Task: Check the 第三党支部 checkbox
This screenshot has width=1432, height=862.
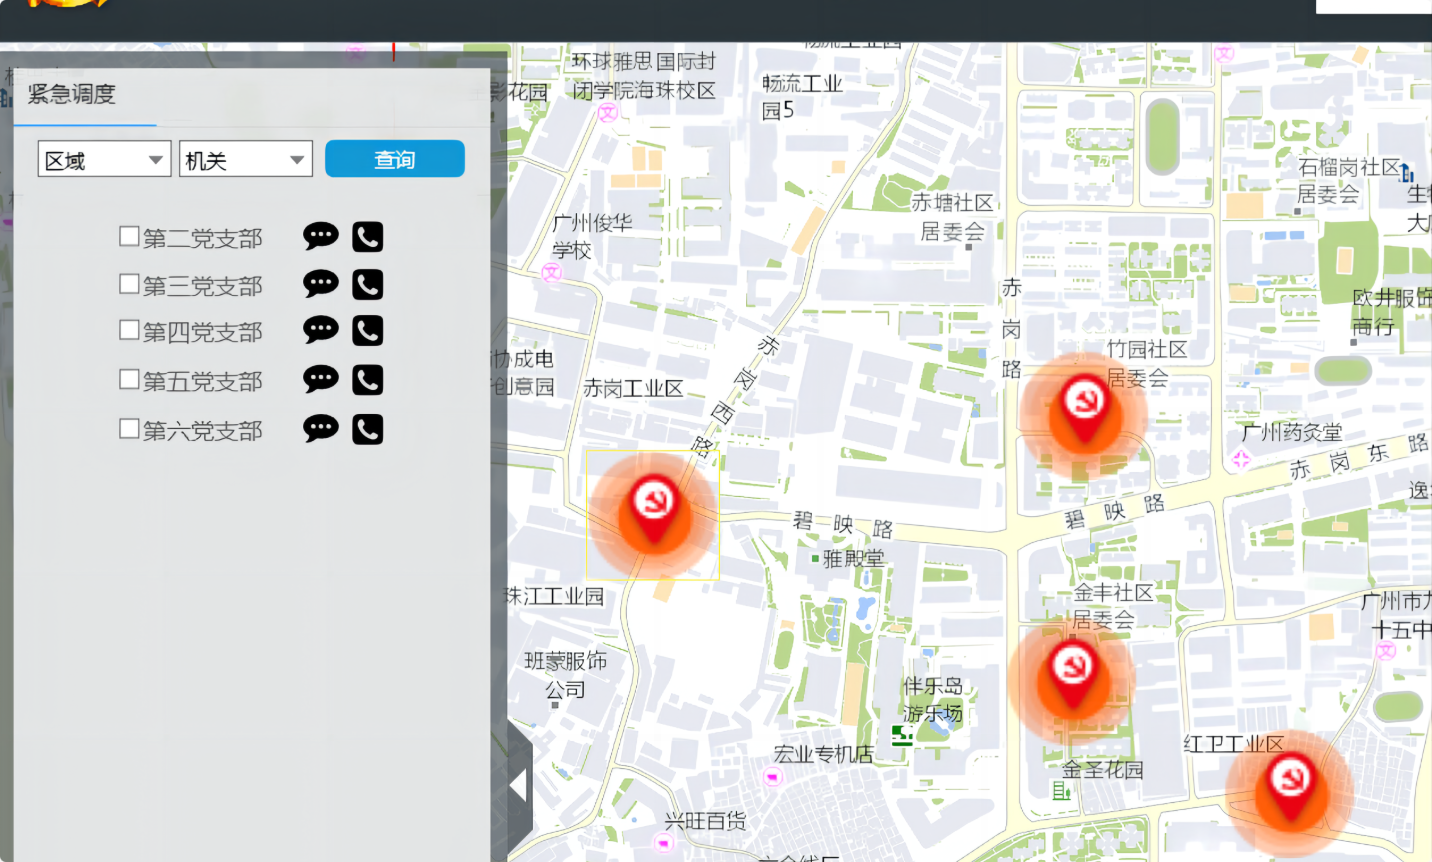Action: 129,283
